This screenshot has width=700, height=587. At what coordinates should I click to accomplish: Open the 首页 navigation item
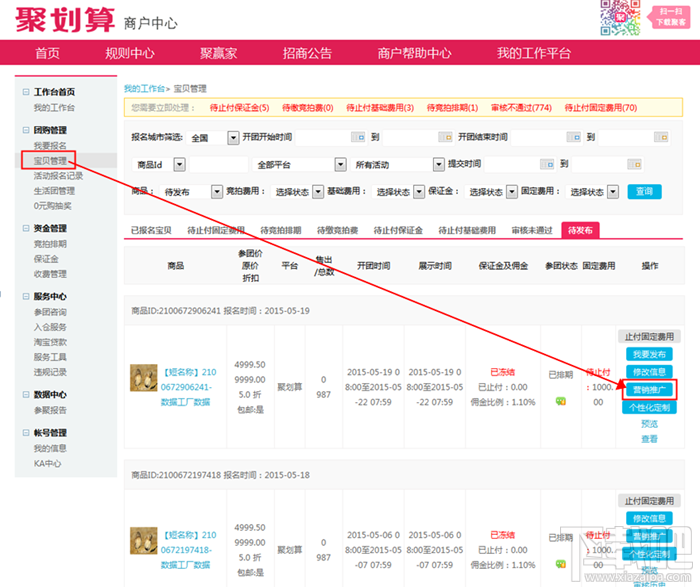coord(47,53)
